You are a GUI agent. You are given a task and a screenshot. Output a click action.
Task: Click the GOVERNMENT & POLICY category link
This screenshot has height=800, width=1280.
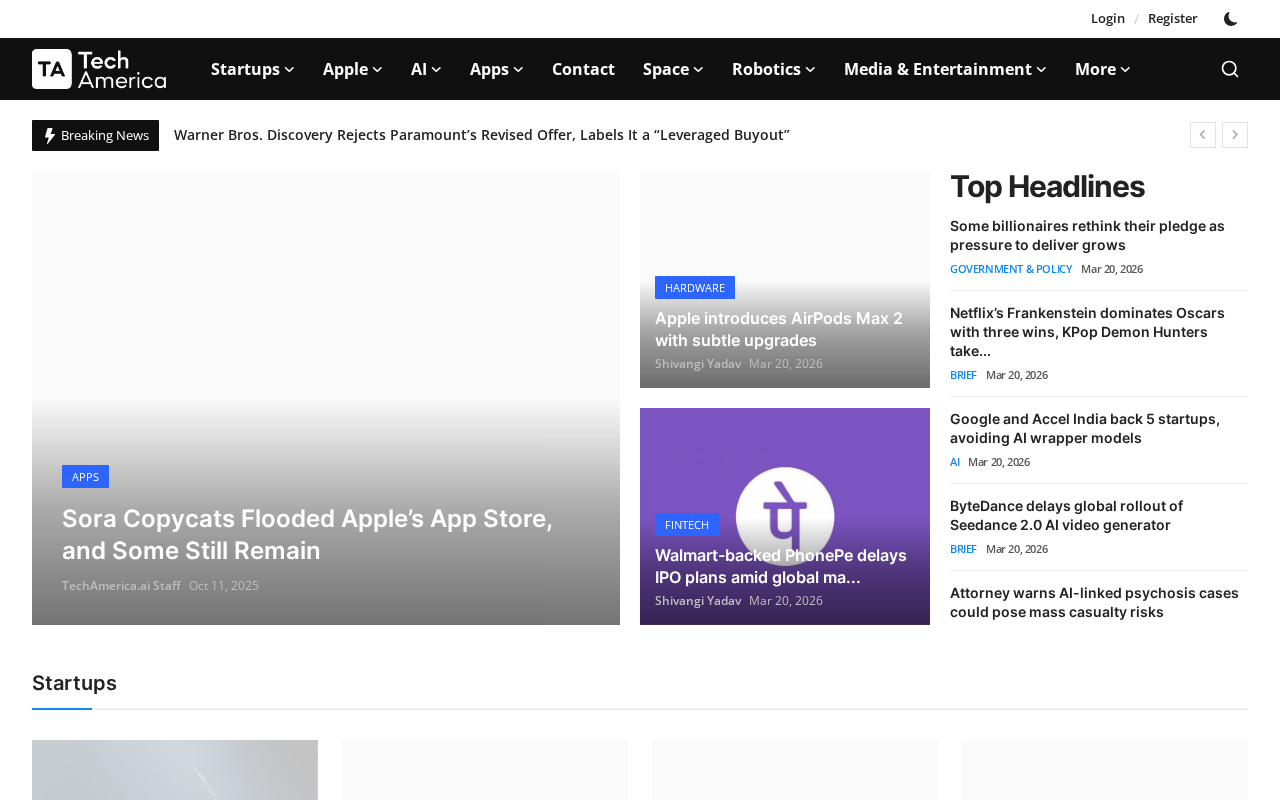point(1011,269)
